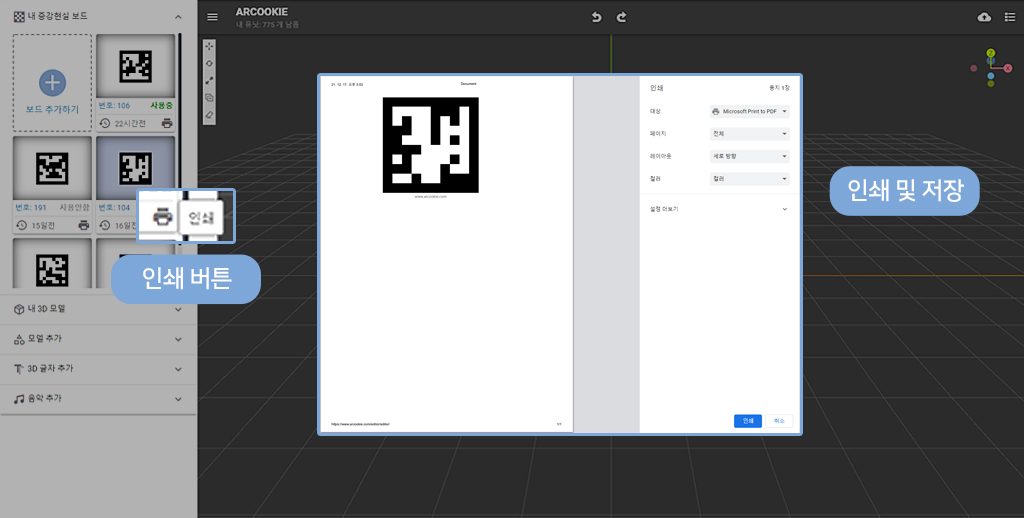
Task: Open the 대상 Microsoft Print to PDF dropdown
Action: point(750,112)
